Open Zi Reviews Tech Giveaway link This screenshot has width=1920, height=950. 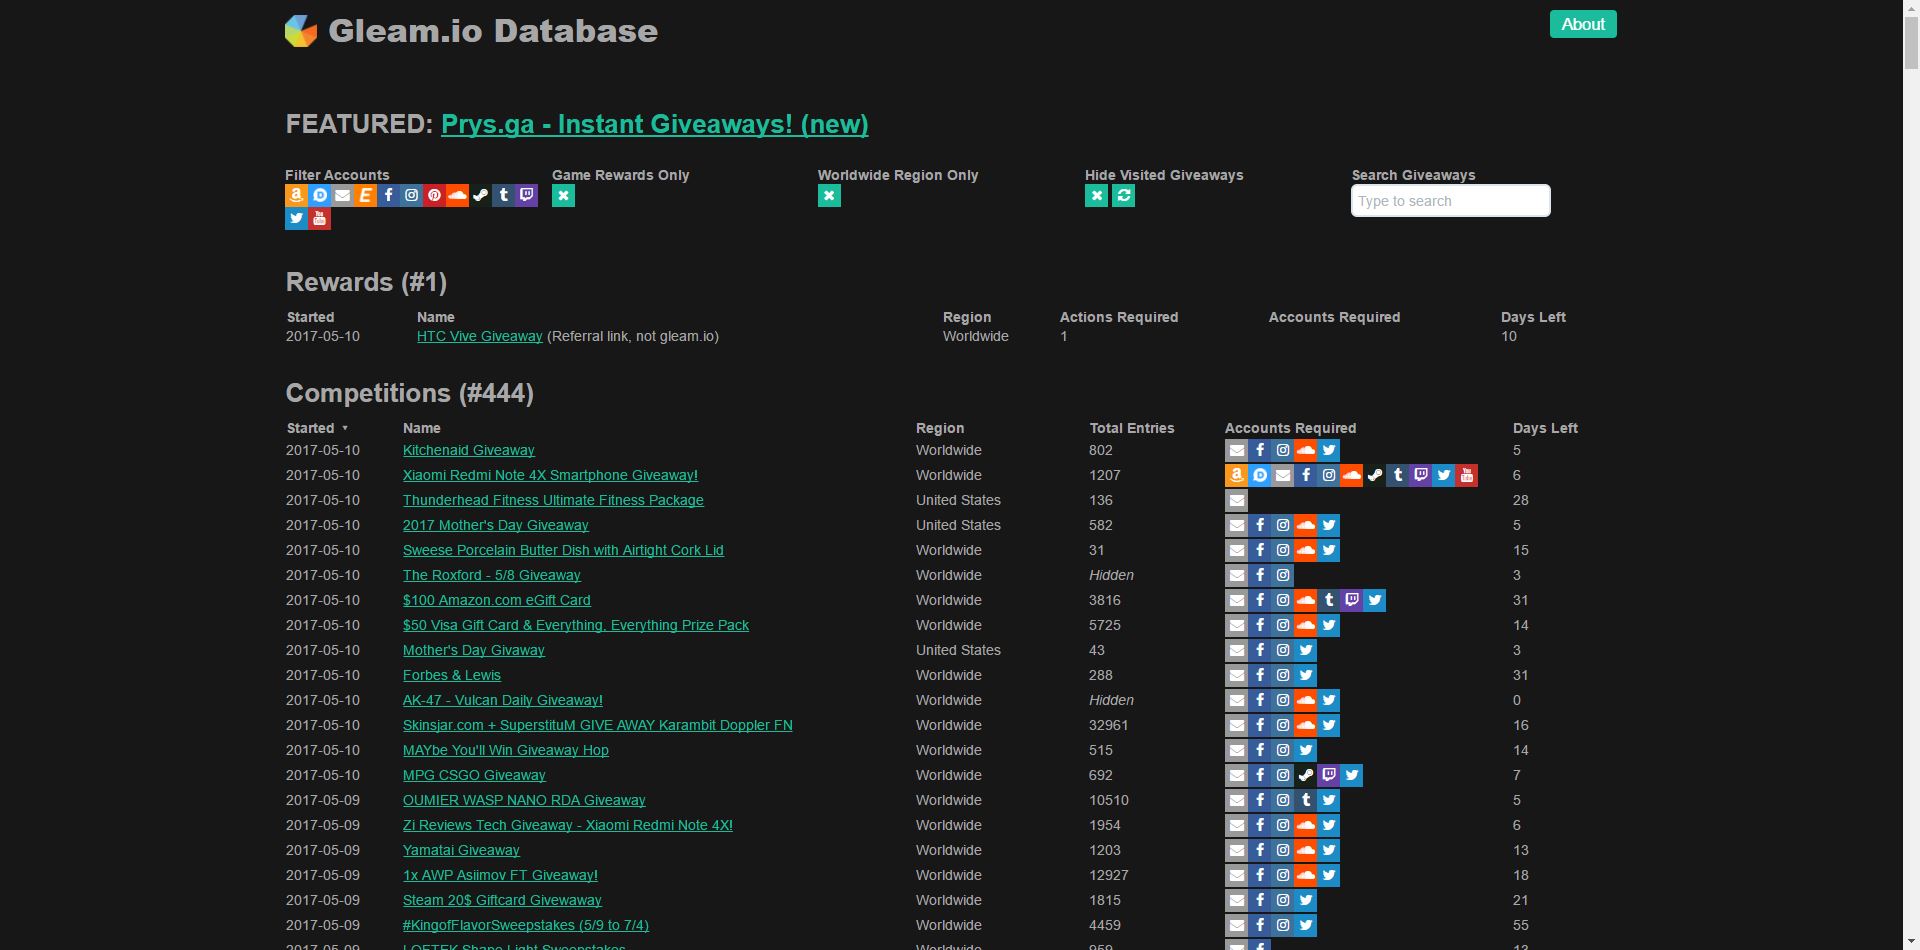[x=567, y=825]
